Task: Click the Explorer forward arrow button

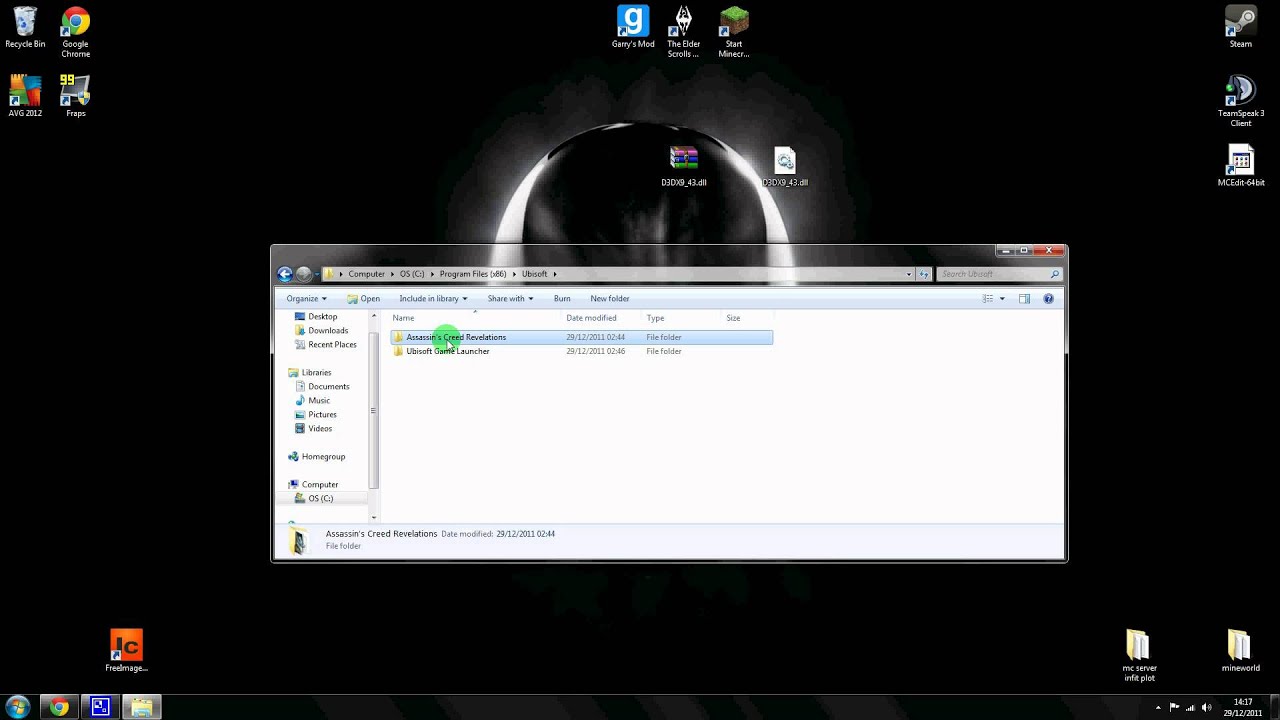Action: coord(303,274)
